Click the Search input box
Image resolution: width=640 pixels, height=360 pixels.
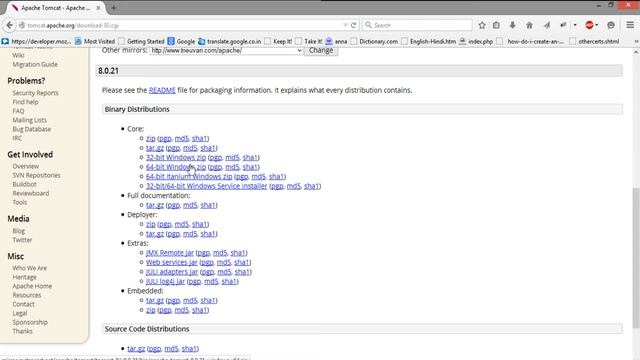(x=417, y=25)
